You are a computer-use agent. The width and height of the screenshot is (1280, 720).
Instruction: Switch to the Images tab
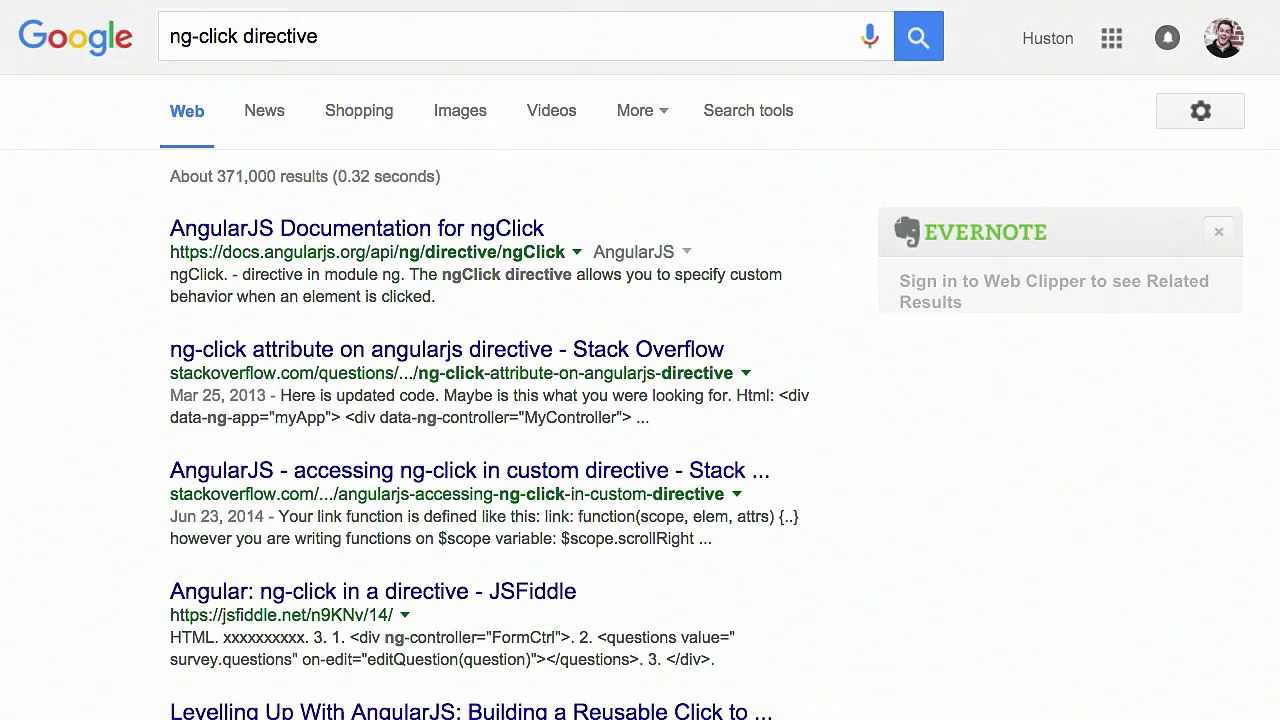[460, 111]
